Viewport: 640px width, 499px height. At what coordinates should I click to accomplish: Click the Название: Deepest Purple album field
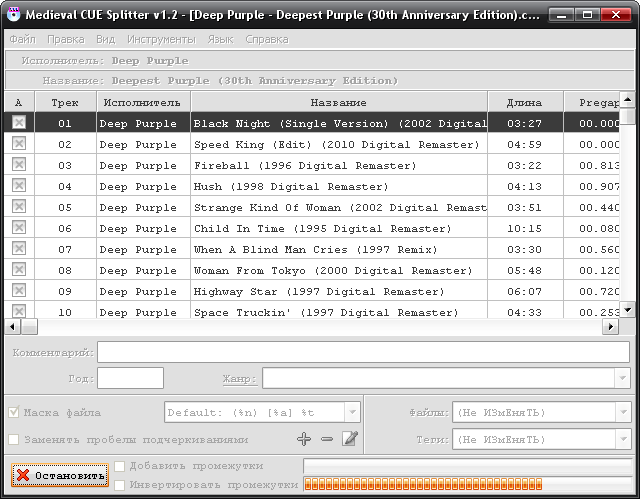pyautogui.click(x=319, y=80)
